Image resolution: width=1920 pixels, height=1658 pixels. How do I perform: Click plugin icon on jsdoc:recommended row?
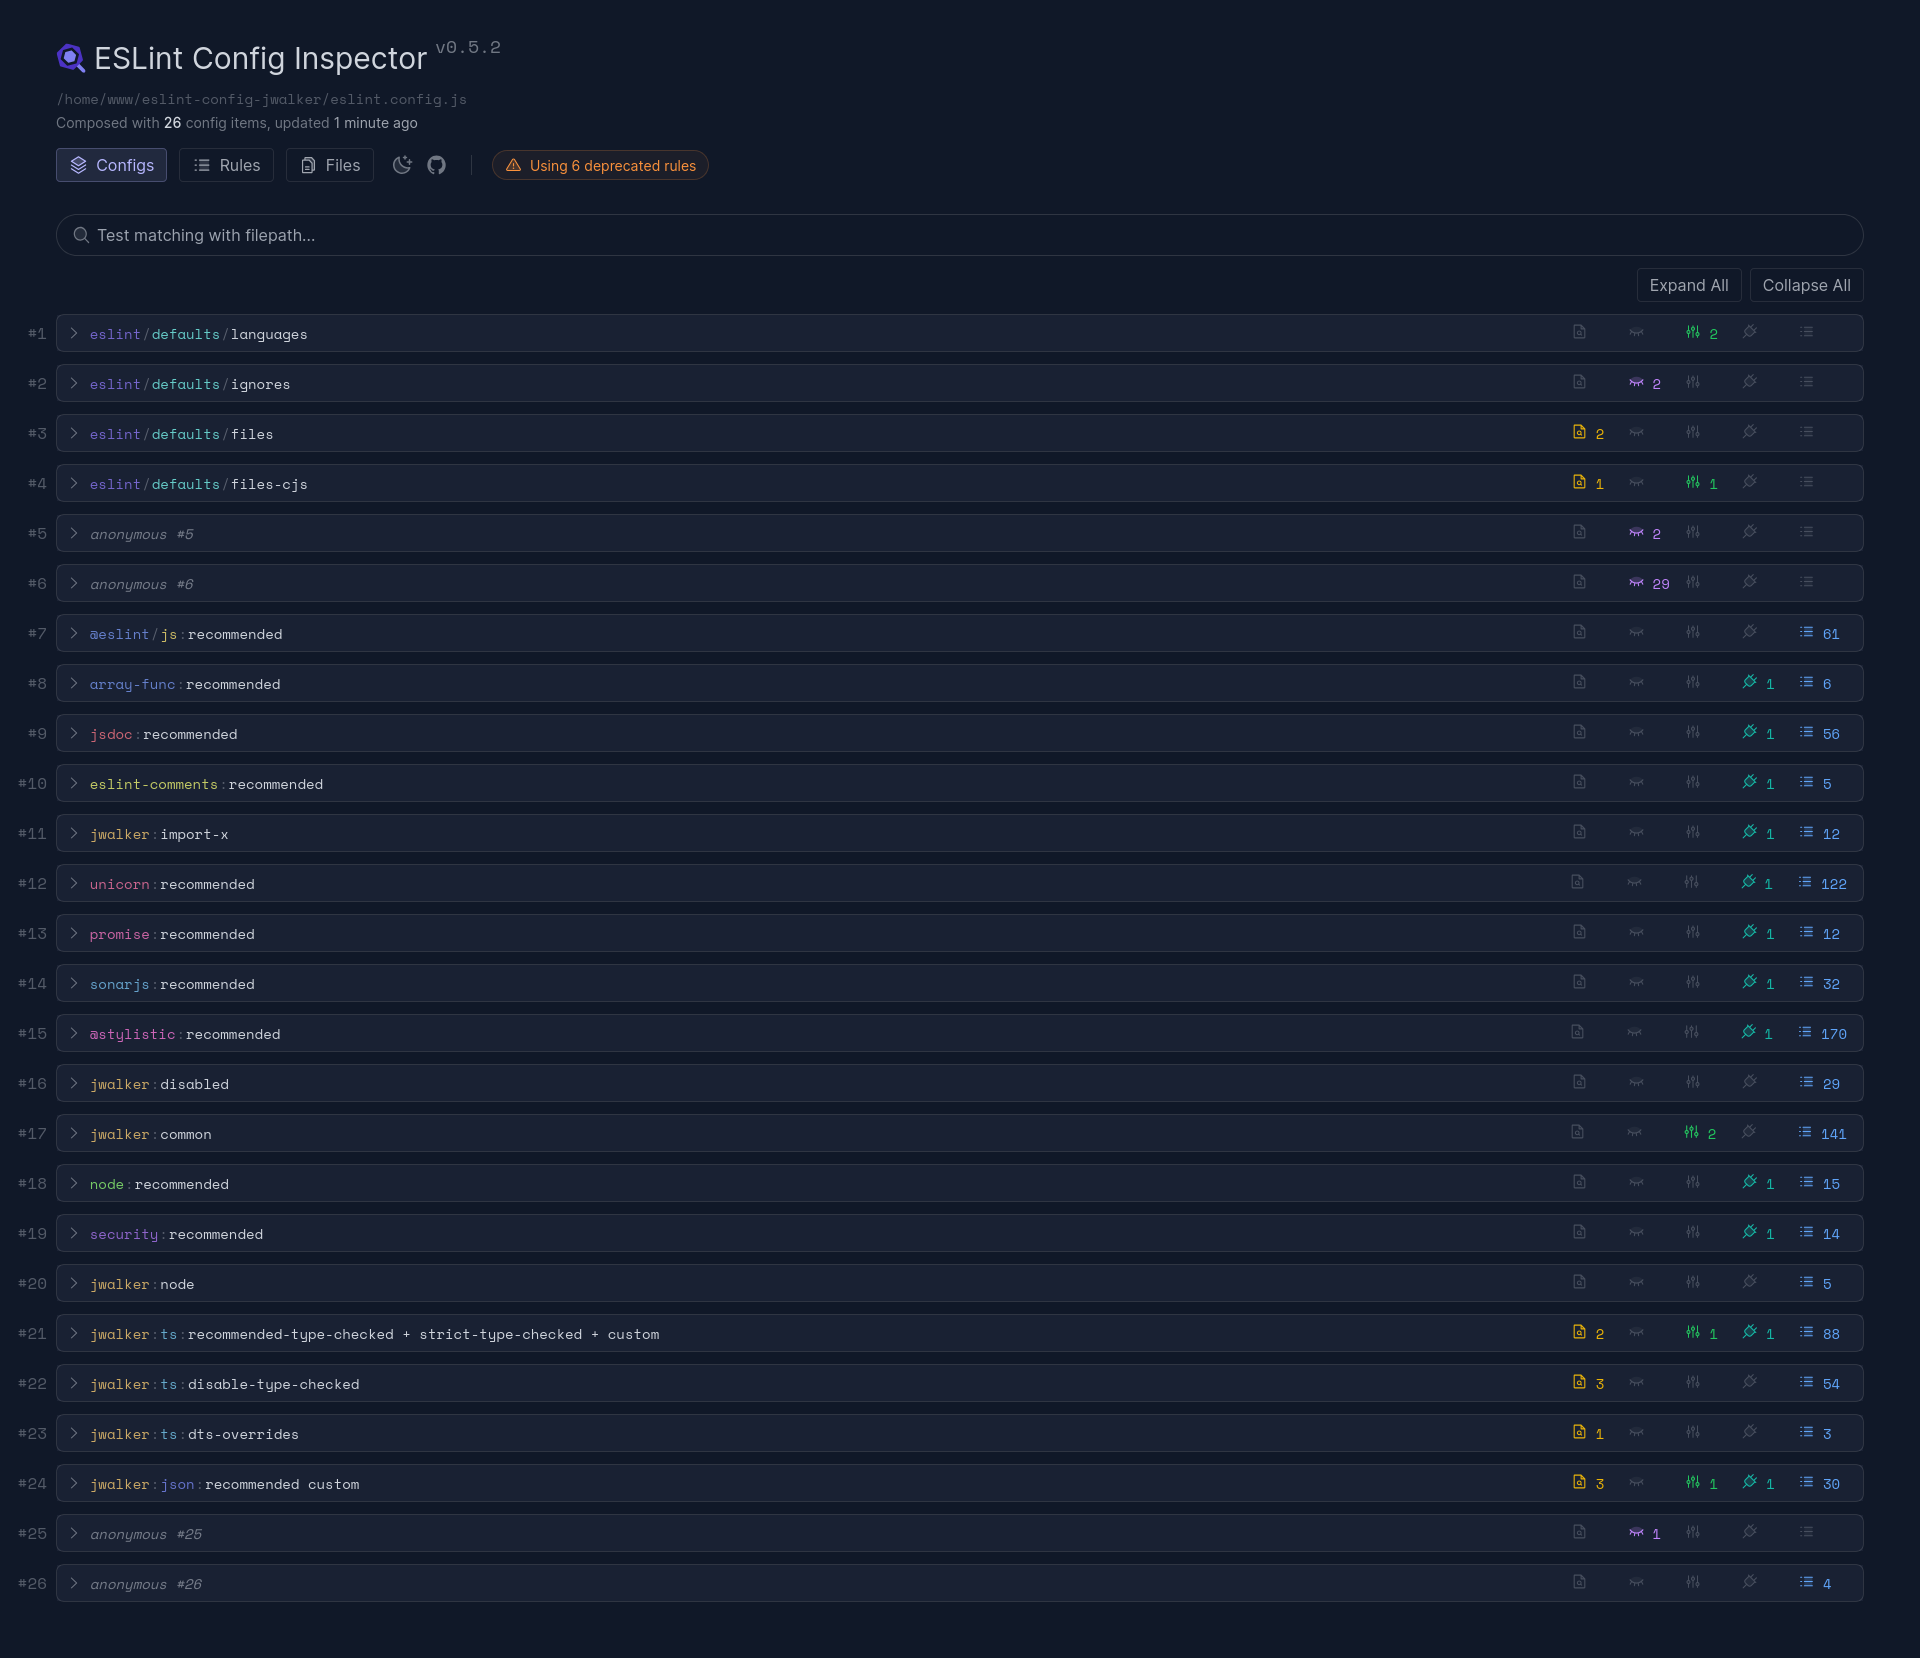[x=1750, y=733]
